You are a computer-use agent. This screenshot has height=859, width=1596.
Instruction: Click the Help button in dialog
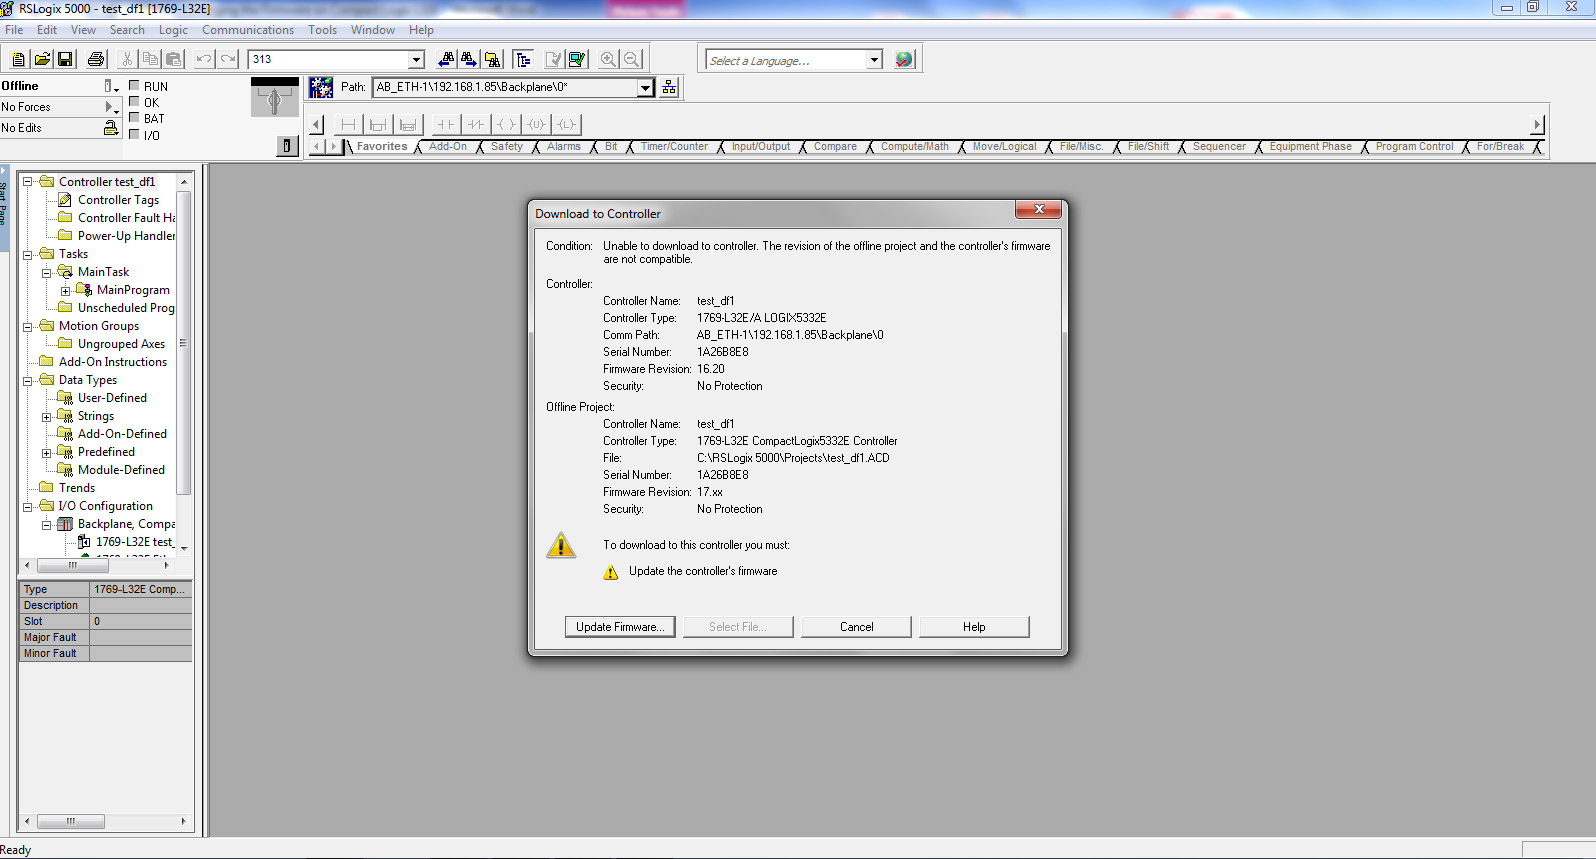[974, 627]
